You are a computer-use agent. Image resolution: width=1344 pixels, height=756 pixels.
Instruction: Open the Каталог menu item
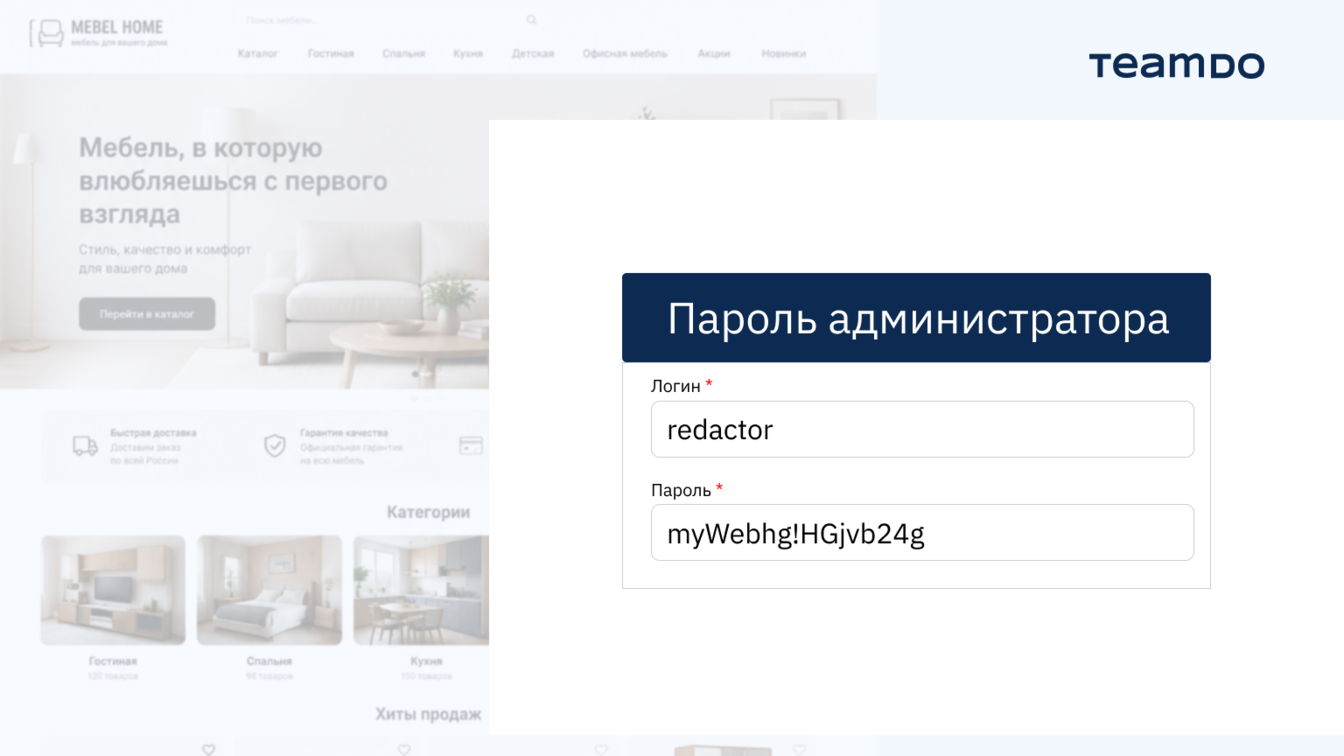click(x=258, y=54)
